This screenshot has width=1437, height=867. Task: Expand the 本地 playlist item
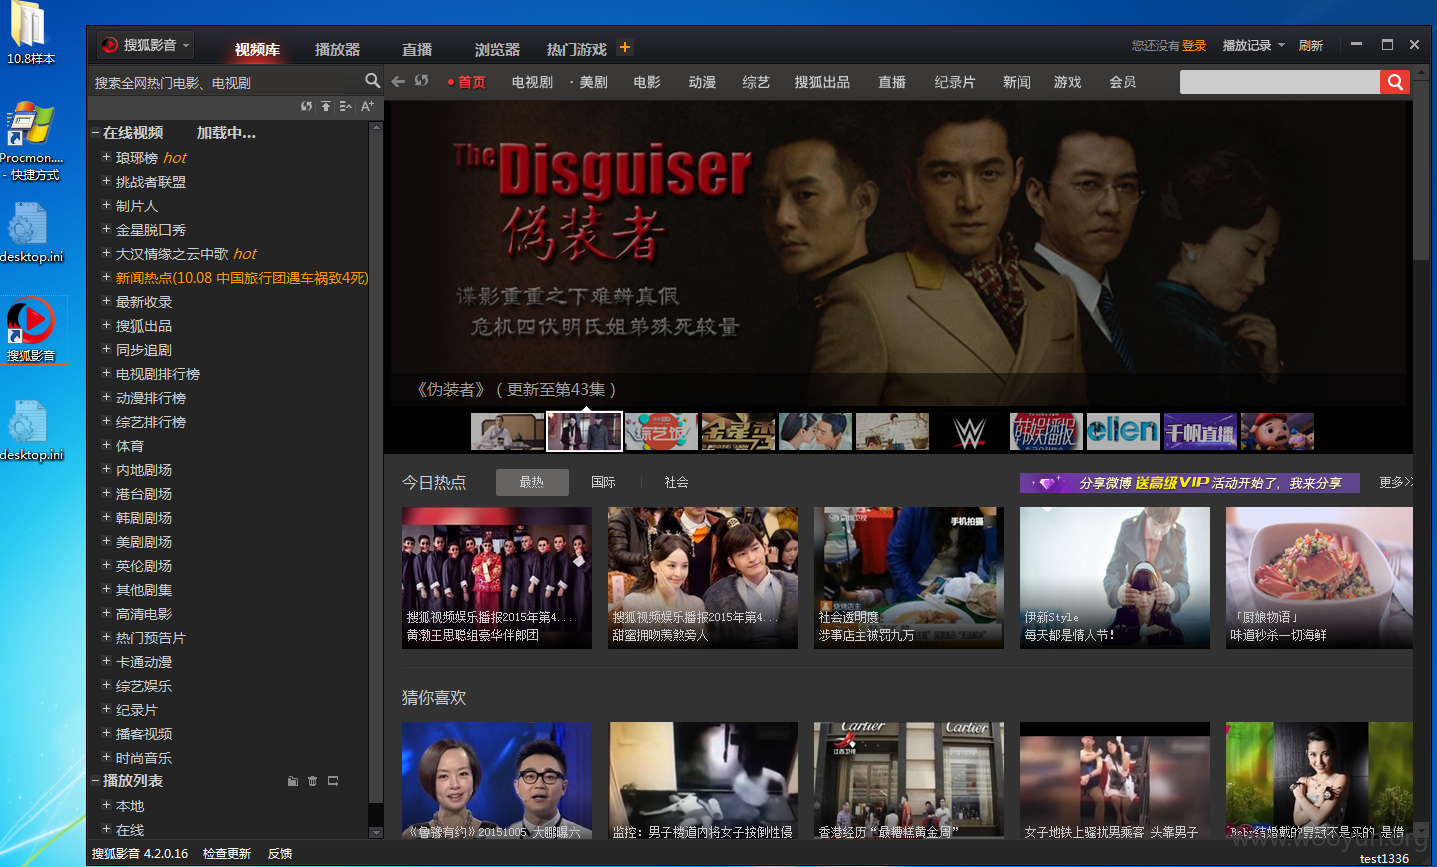106,805
